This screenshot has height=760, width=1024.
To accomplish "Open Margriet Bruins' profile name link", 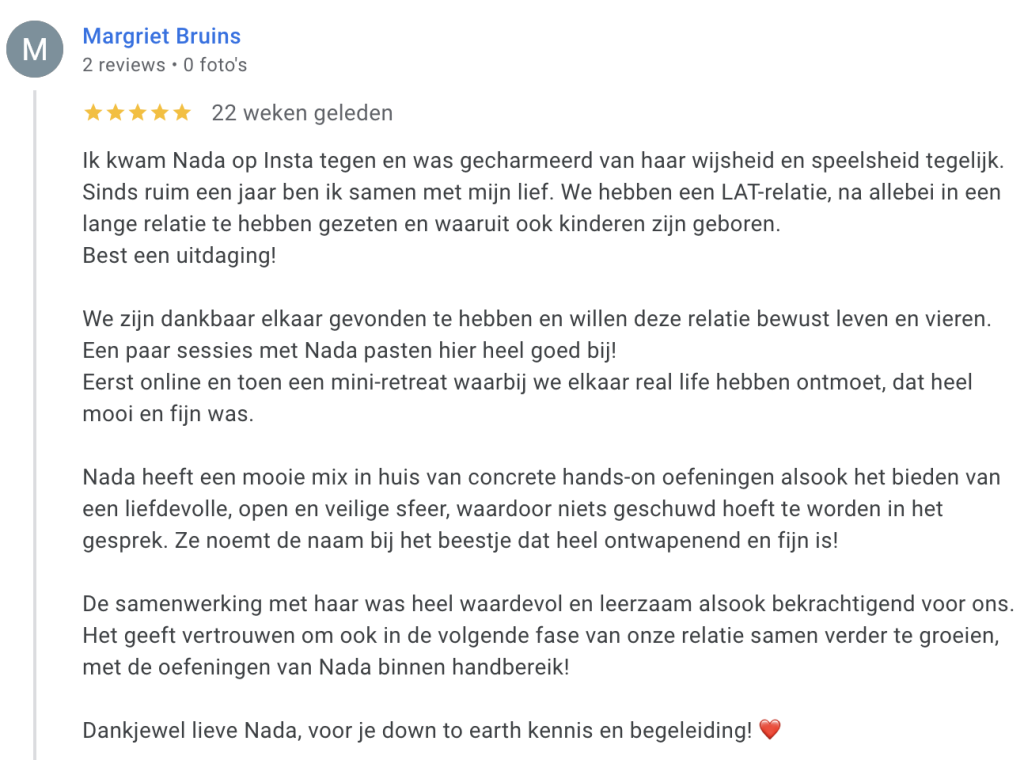I will click(x=161, y=37).
